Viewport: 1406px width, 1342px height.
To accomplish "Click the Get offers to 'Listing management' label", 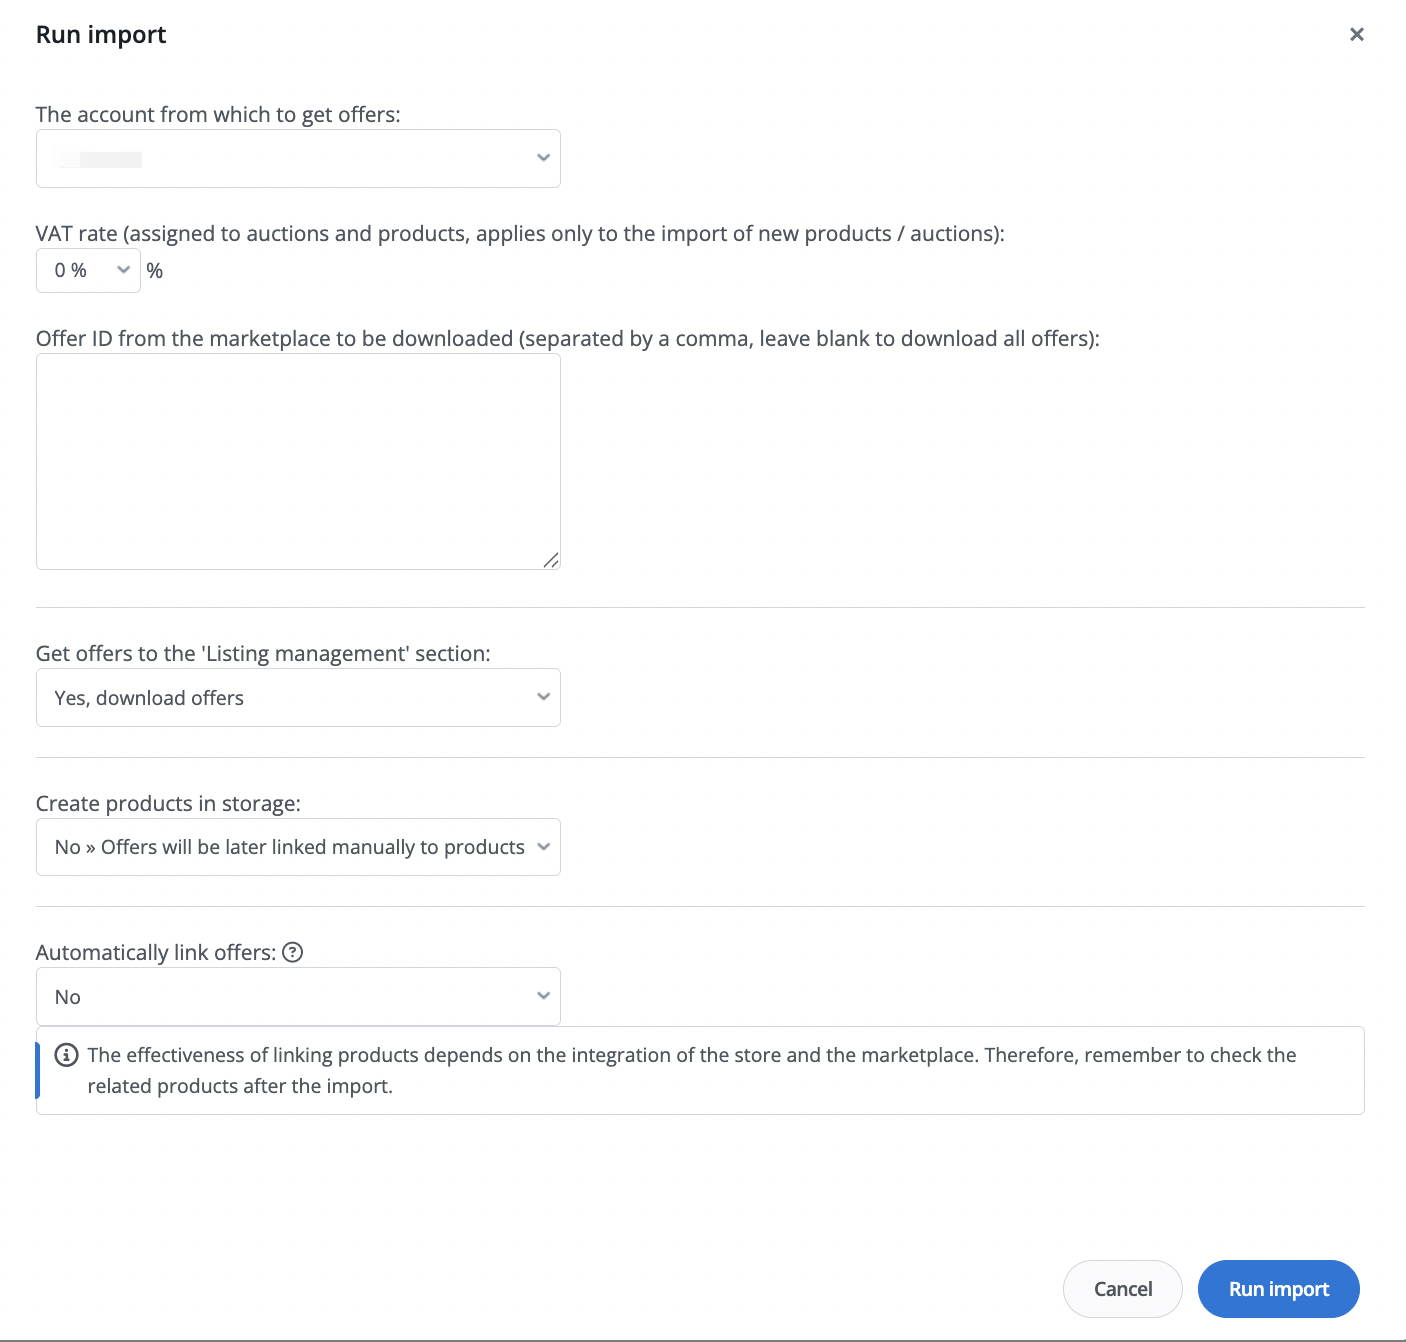I will (x=263, y=654).
